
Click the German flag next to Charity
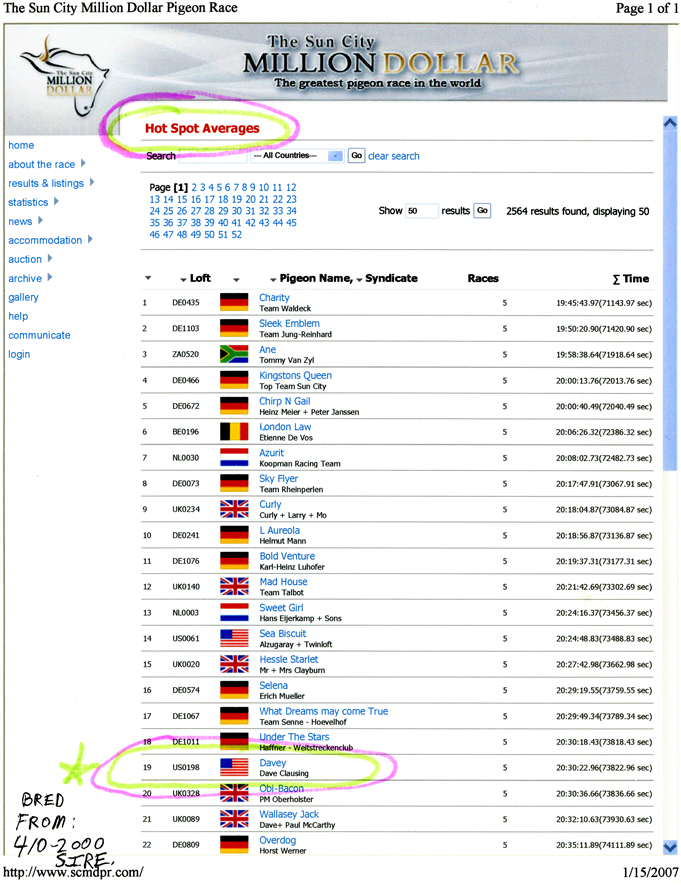[233, 302]
